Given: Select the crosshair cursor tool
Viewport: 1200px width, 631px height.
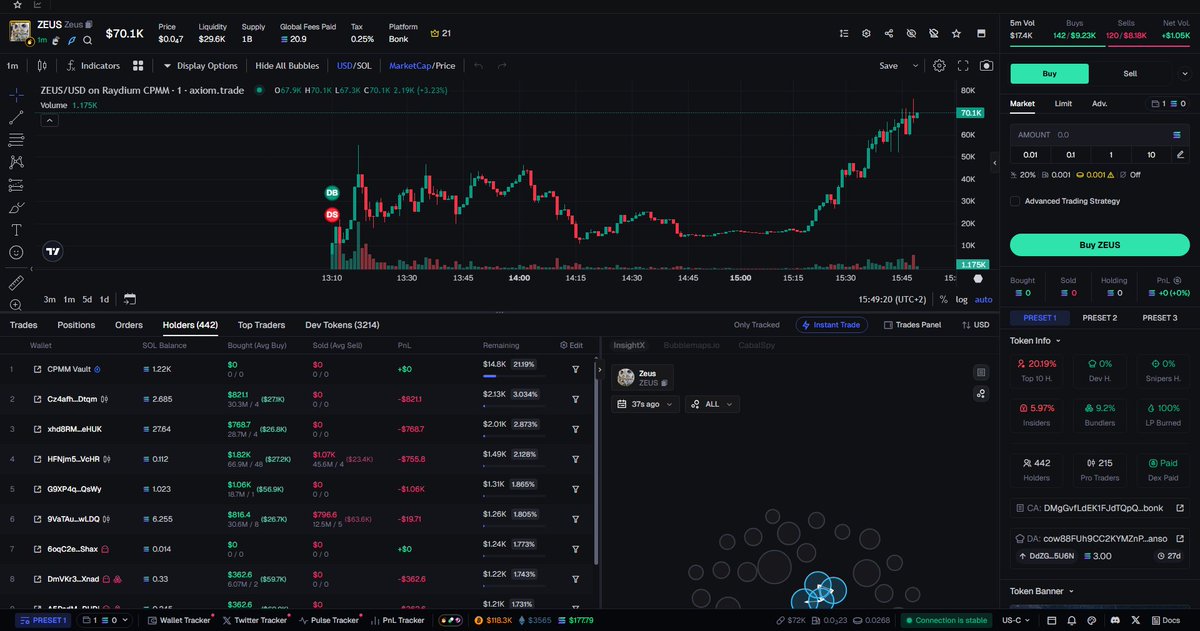Looking at the screenshot, I should pos(16,95).
